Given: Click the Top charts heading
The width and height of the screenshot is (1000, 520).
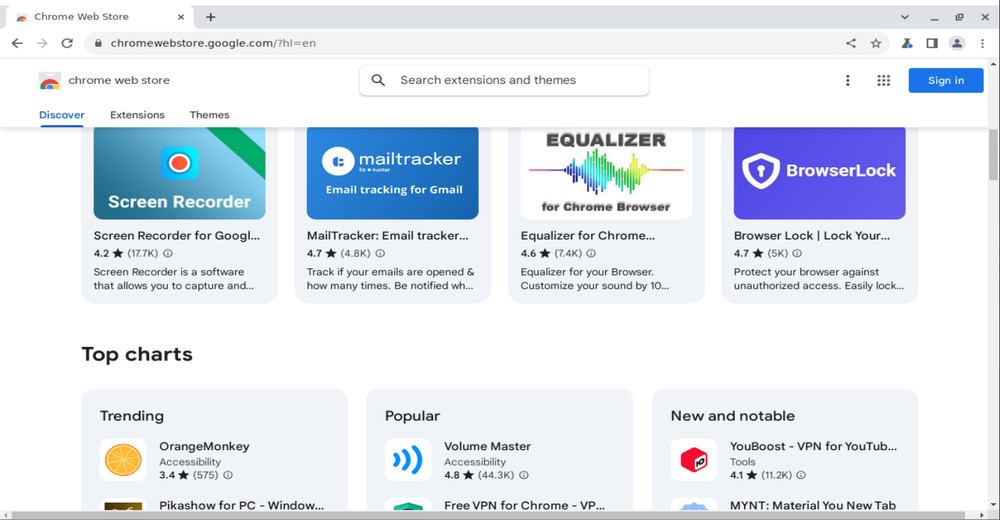Looking at the screenshot, I should click(x=136, y=354).
